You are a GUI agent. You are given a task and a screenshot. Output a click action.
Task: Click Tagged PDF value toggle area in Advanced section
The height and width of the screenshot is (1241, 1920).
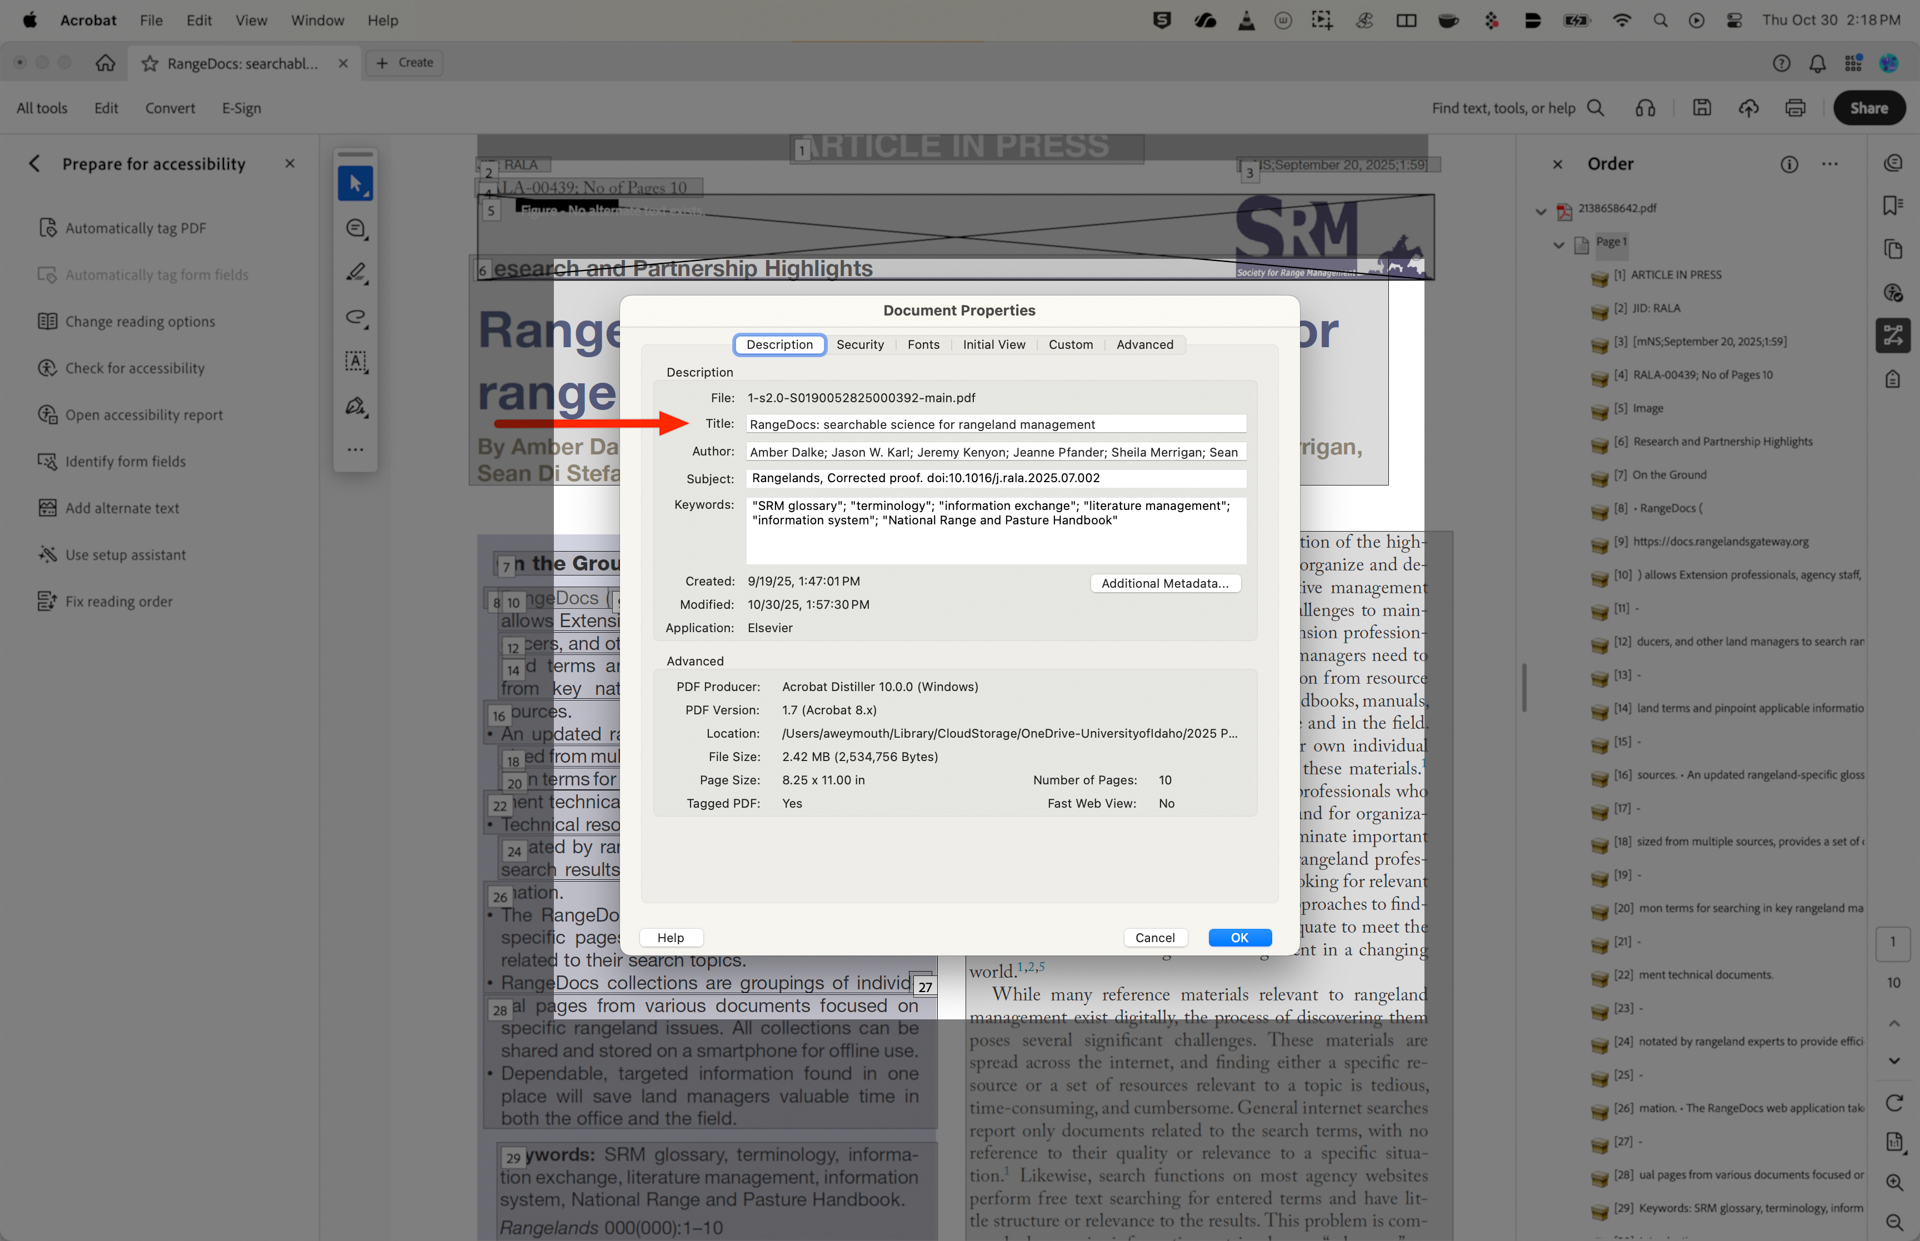tap(792, 803)
